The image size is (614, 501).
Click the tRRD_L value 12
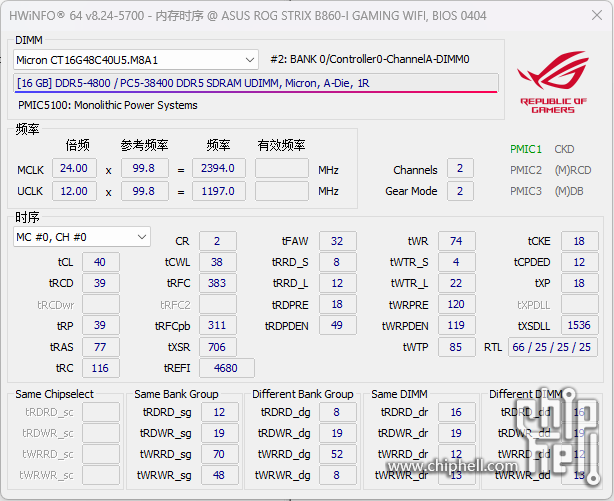click(338, 283)
